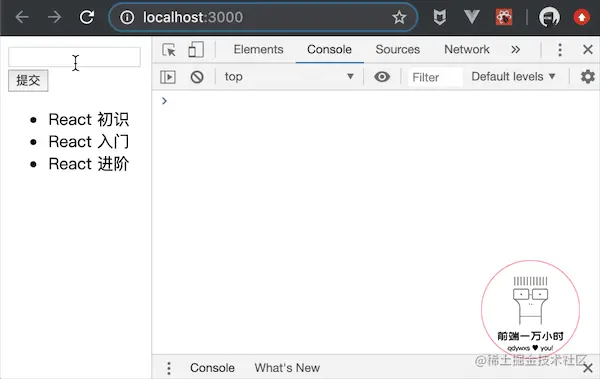Select the React 进阶 list item
Viewport: 600px width, 379px height.
tap(89, 164)
